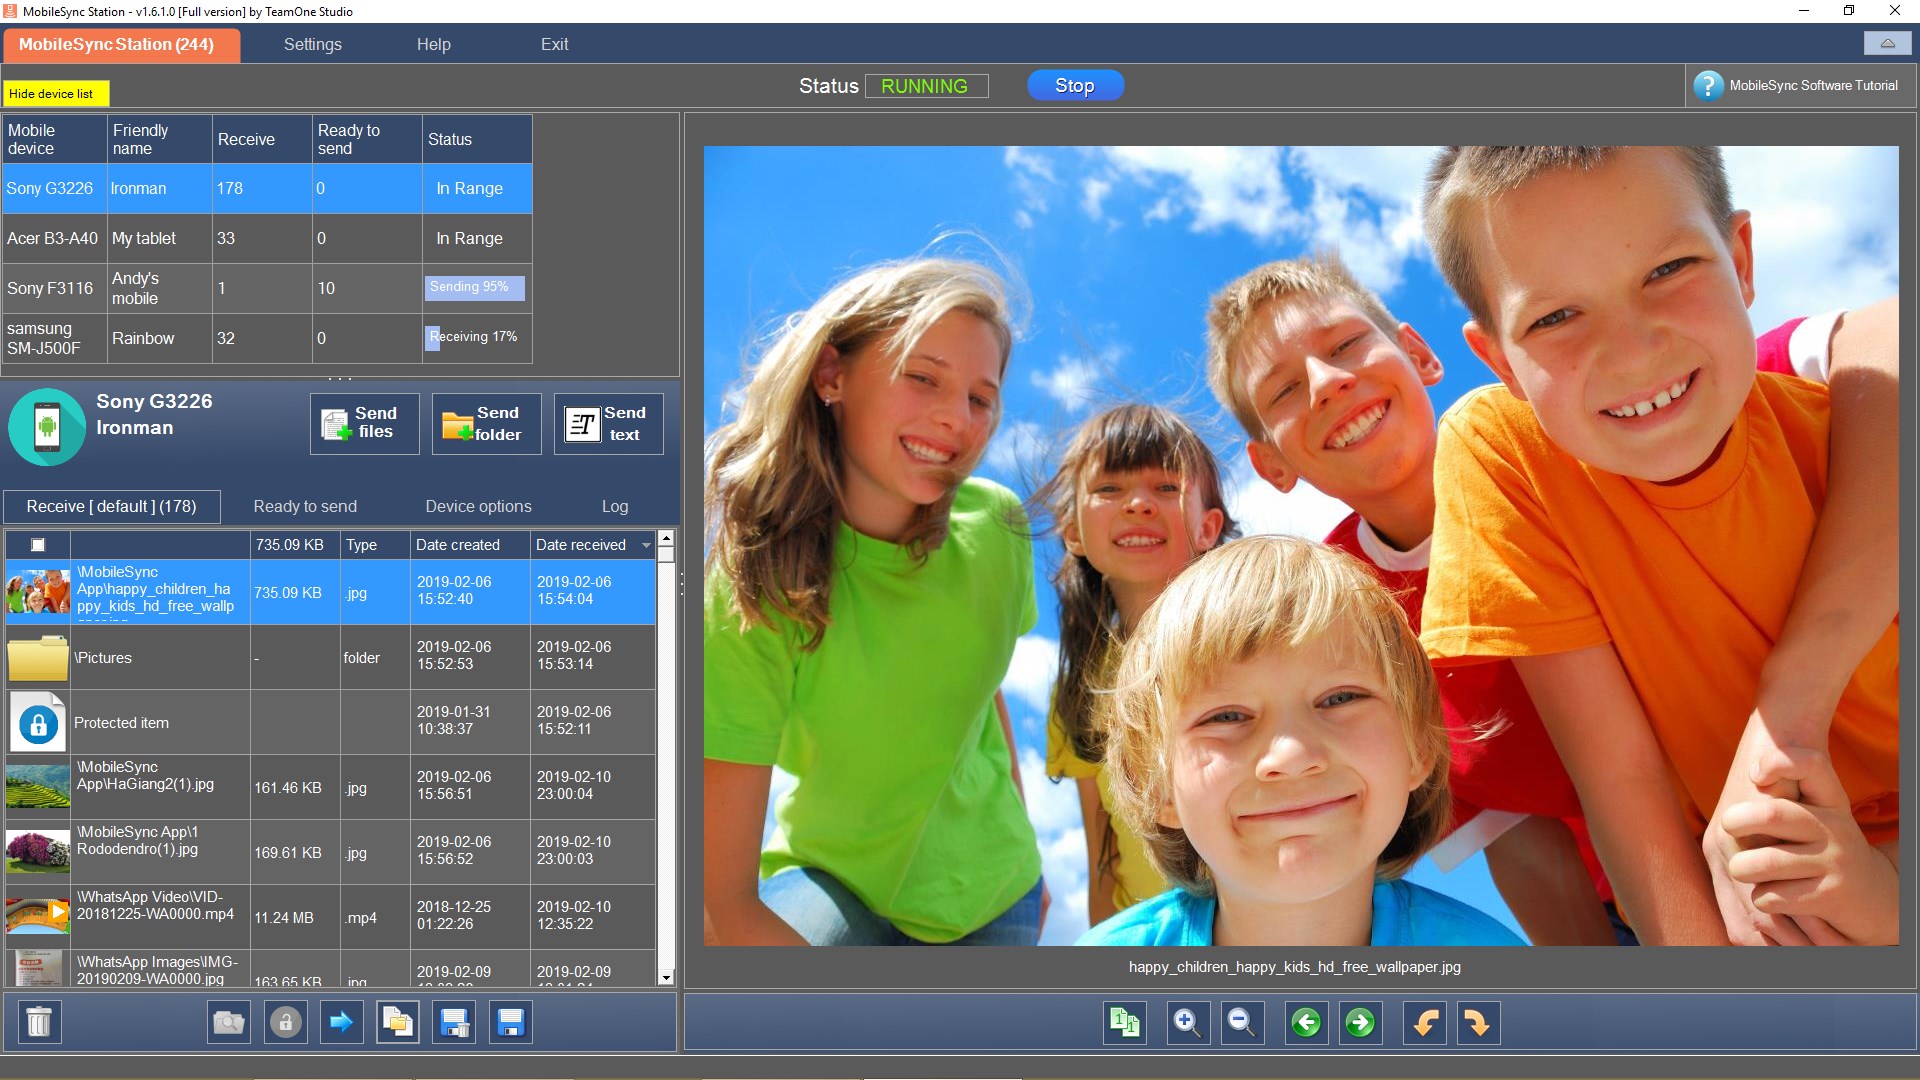The image size is (1920, 1080).
Task: Switch to the Device options tab
Action: 478,506
